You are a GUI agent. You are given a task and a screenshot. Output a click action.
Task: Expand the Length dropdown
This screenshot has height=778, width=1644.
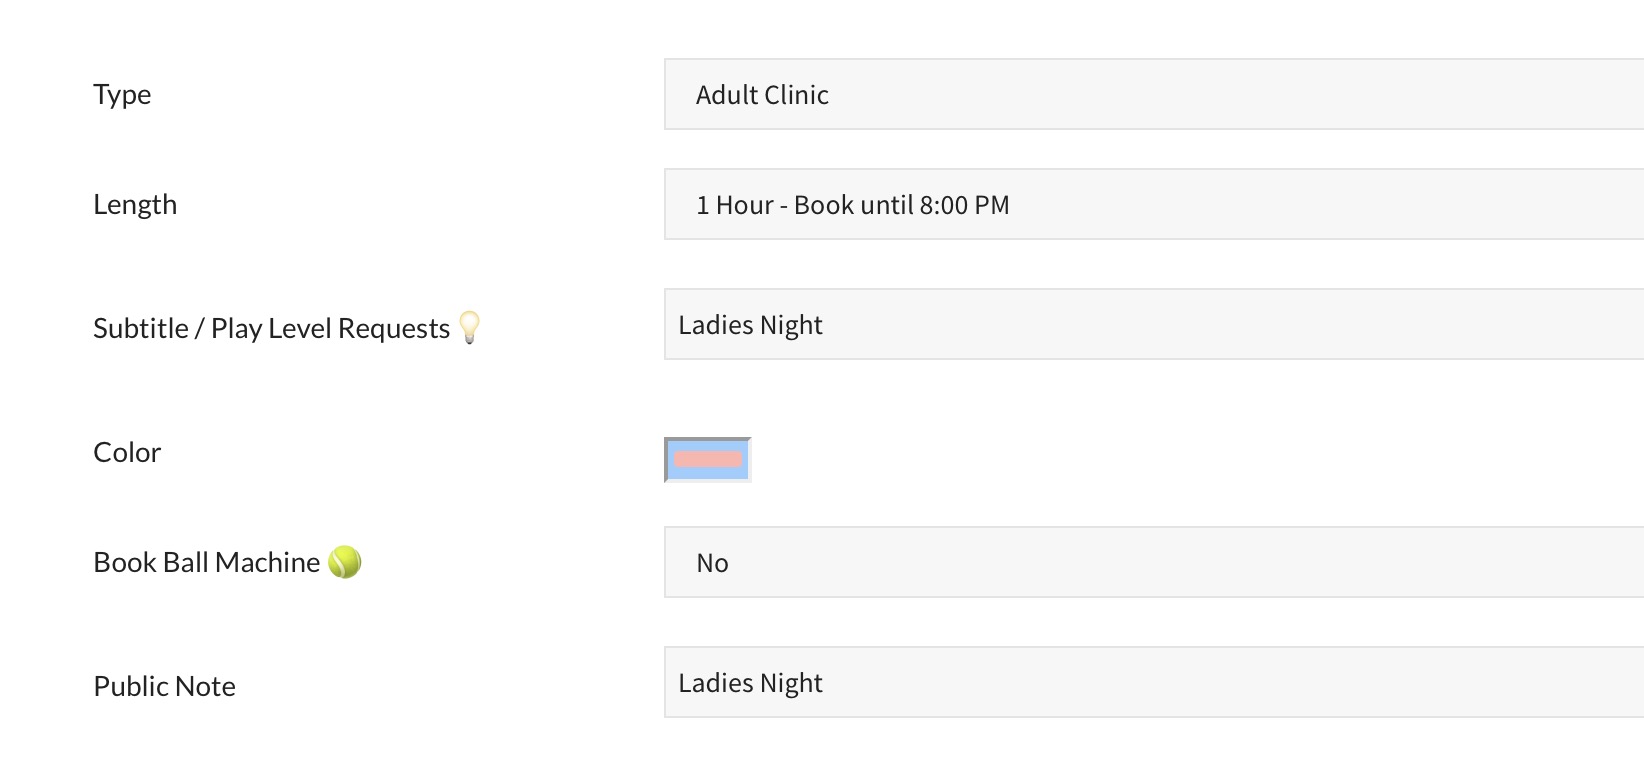[1150, 205]
